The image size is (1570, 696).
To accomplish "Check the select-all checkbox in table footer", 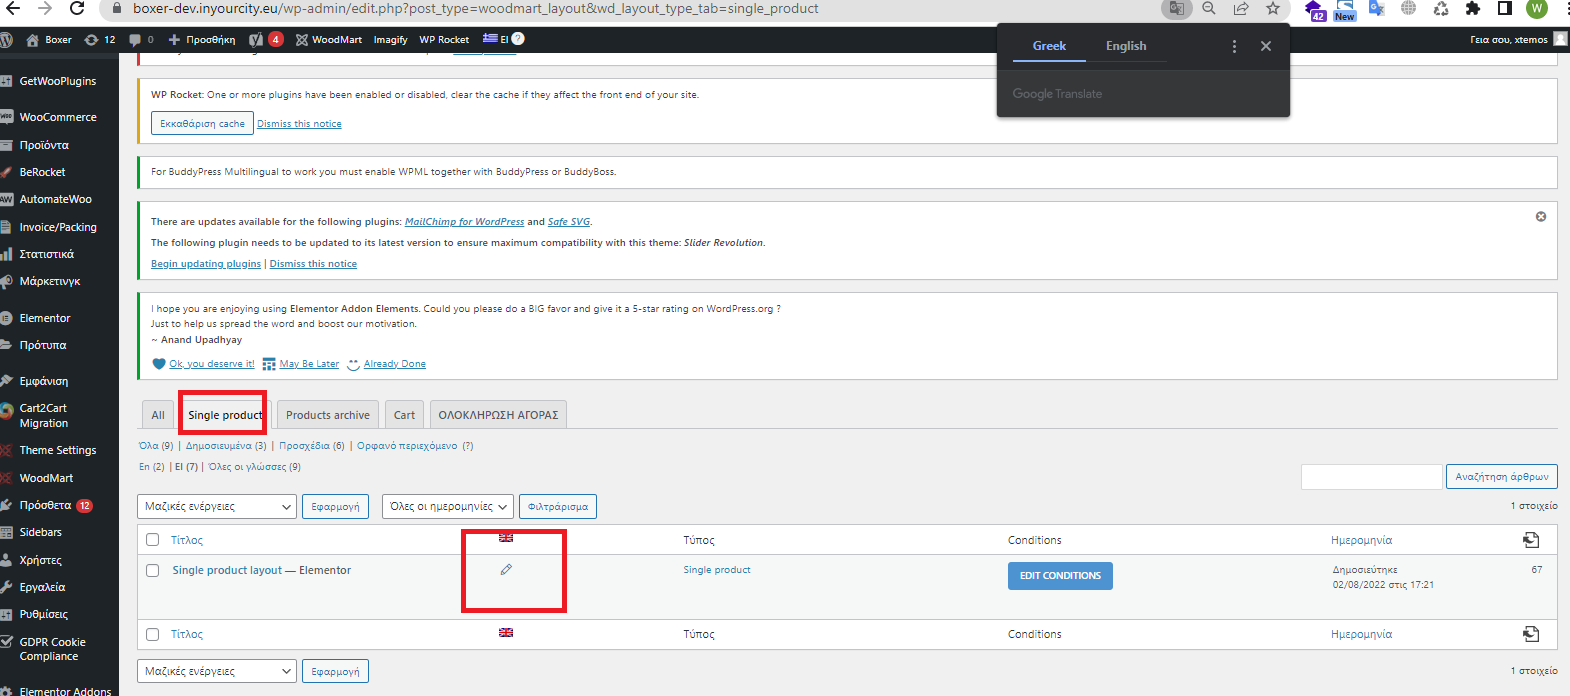I will tap(153, 634).
